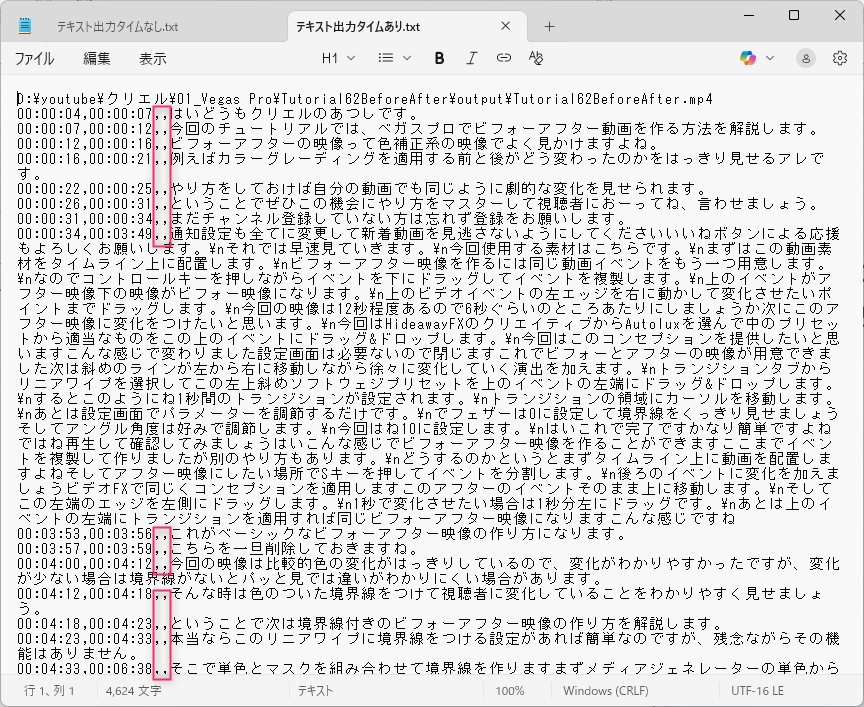The height and width of the screenshot is (707, 864).
Task: Click the Windows (CRLF) line ending indicator
Action: 607,691
